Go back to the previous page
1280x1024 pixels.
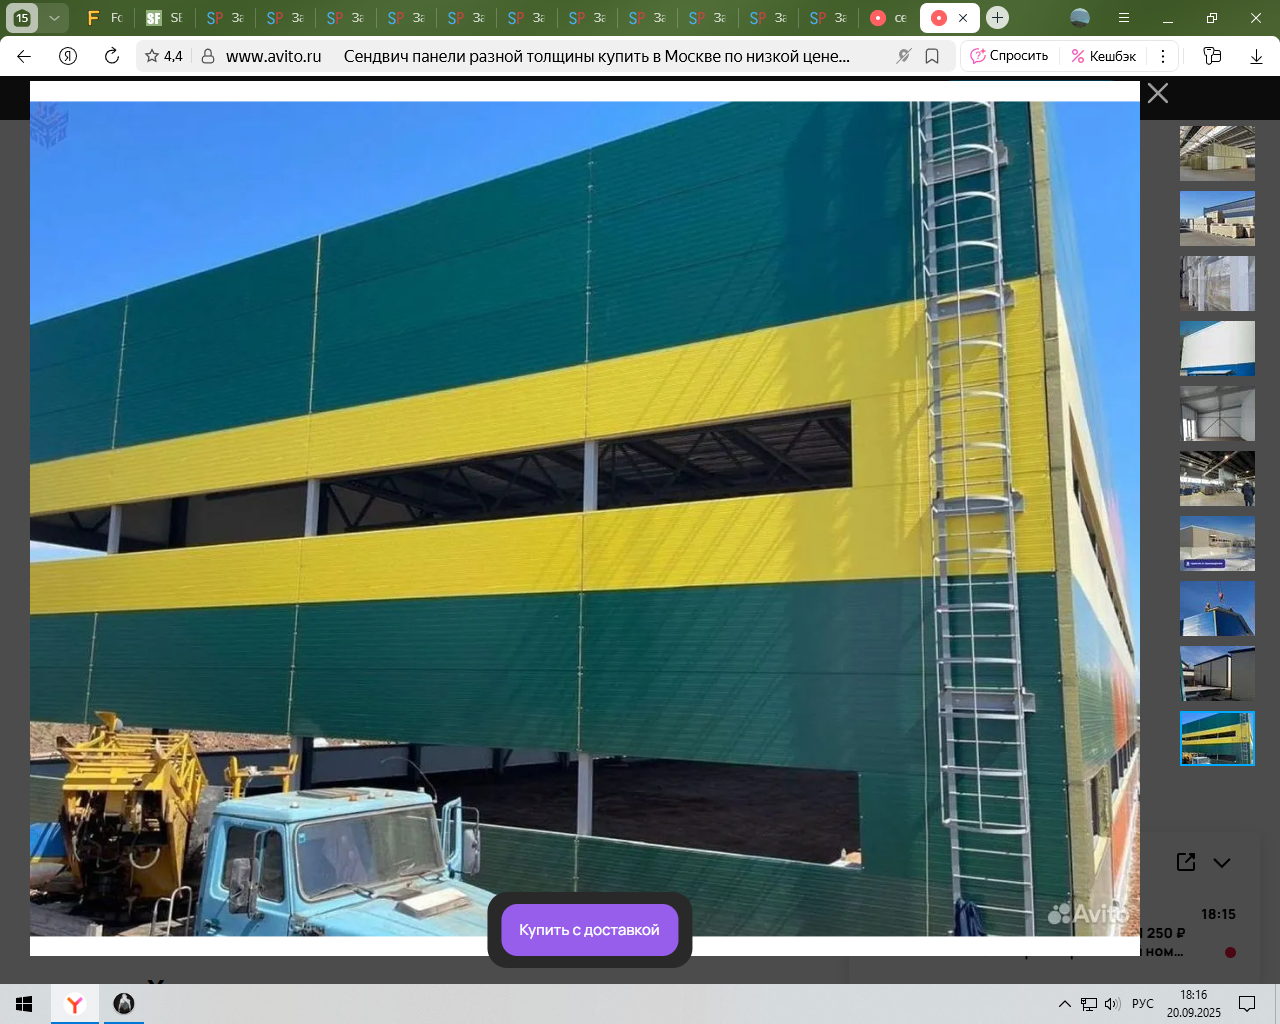point(24,56)
